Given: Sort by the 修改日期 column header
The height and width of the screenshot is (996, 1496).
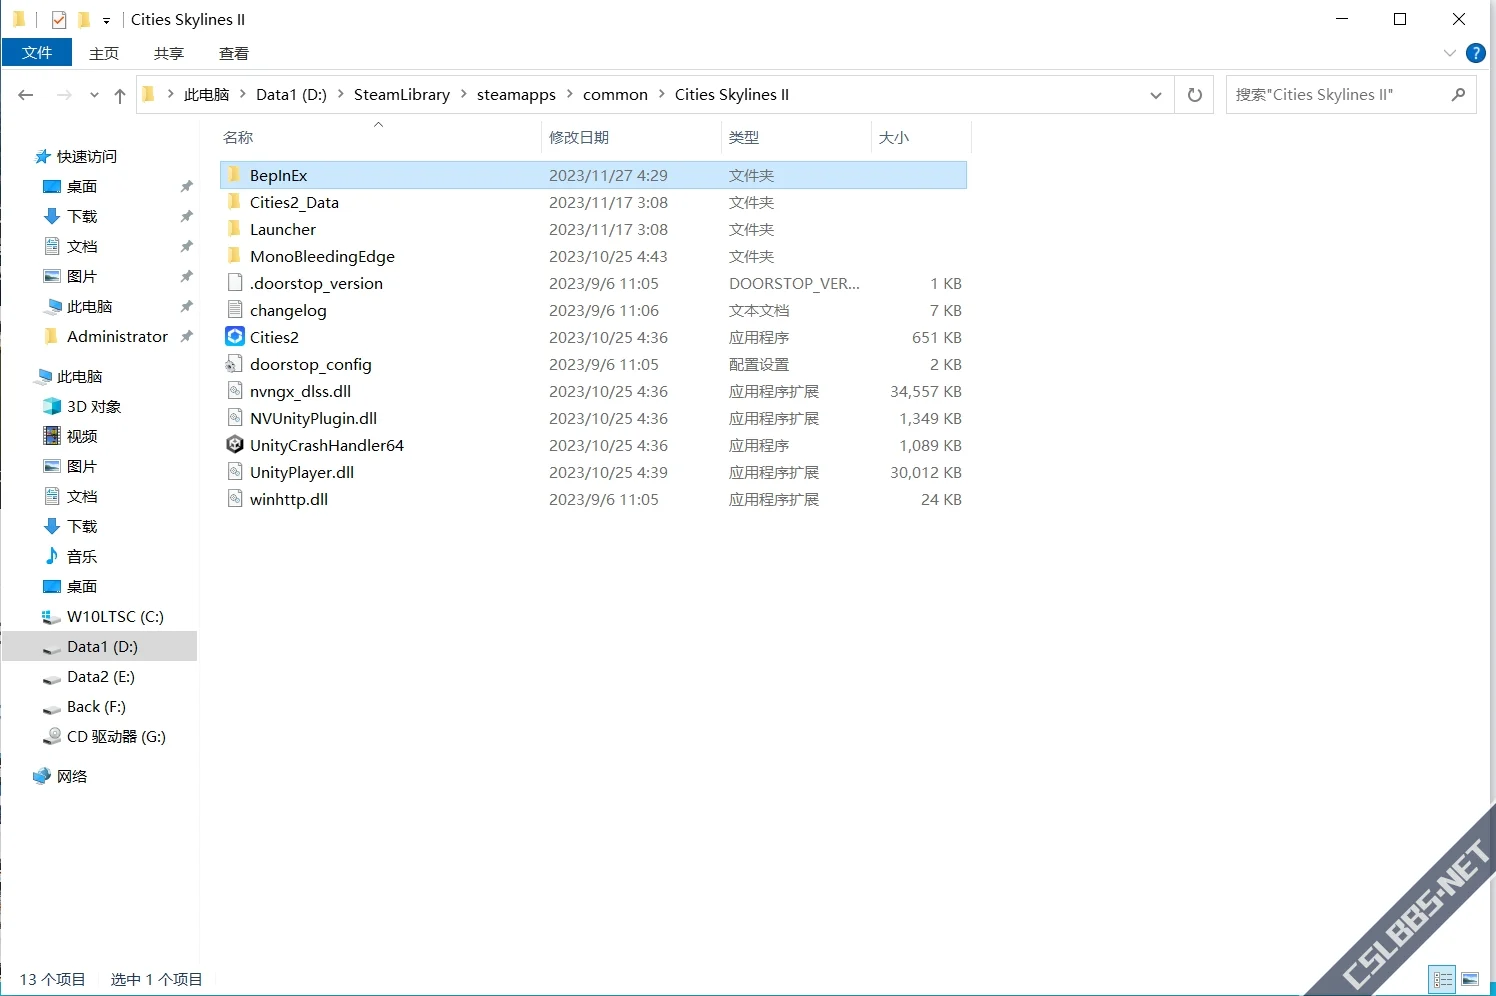Looking at the screenshot, I should click(x=579, y=137).
